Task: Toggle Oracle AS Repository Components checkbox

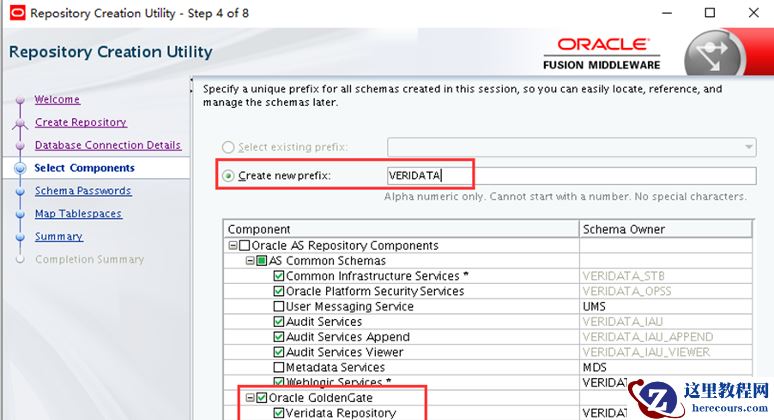Action: click(244, 245)
